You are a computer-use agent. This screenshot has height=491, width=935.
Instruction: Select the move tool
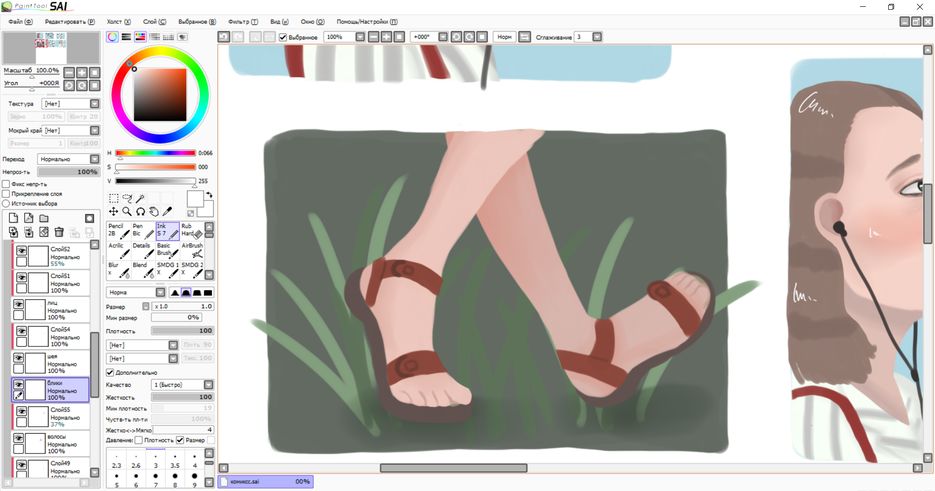click(113, 211)
